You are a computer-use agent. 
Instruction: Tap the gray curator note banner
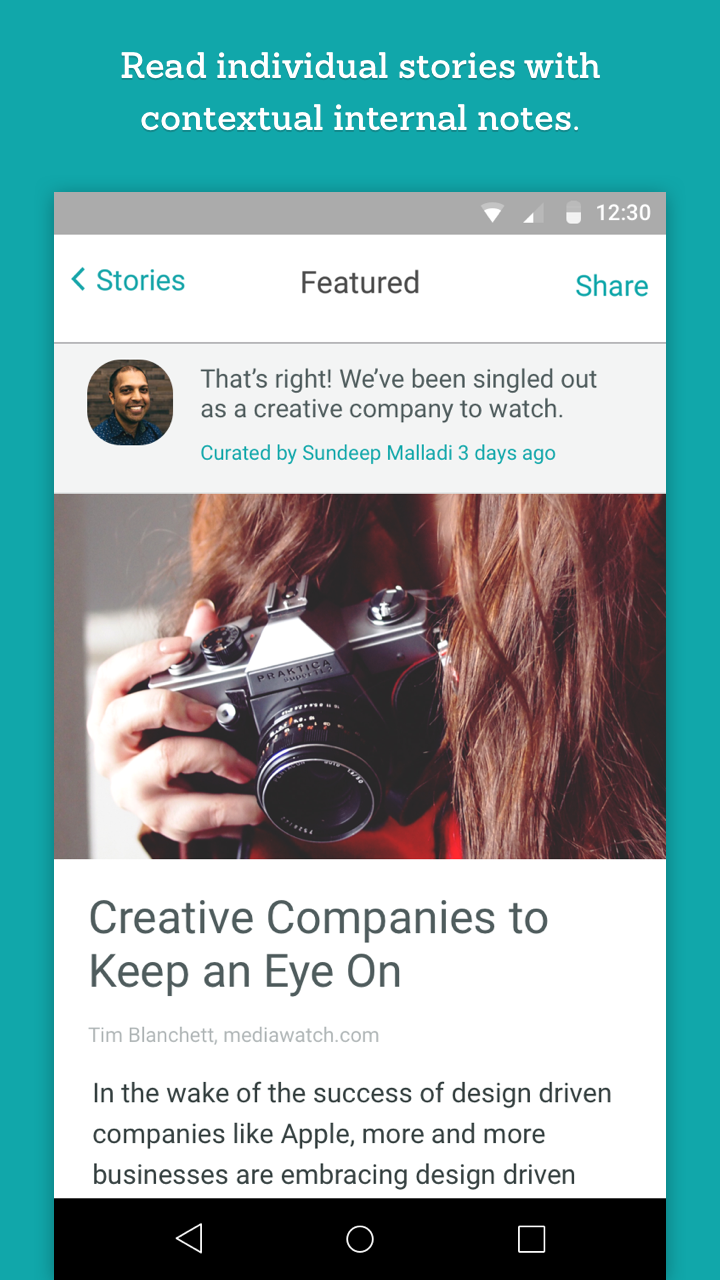click(360, 418)
